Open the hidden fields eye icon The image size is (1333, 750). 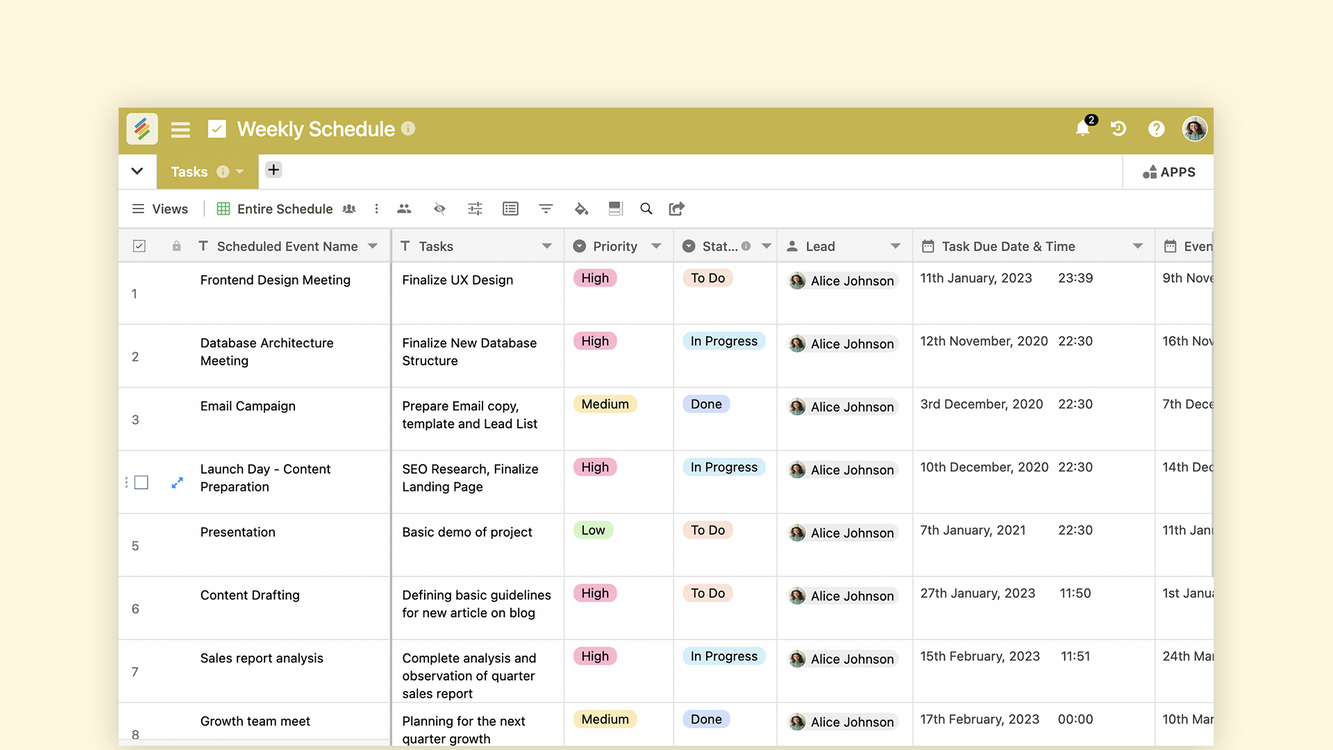point(439,209)
